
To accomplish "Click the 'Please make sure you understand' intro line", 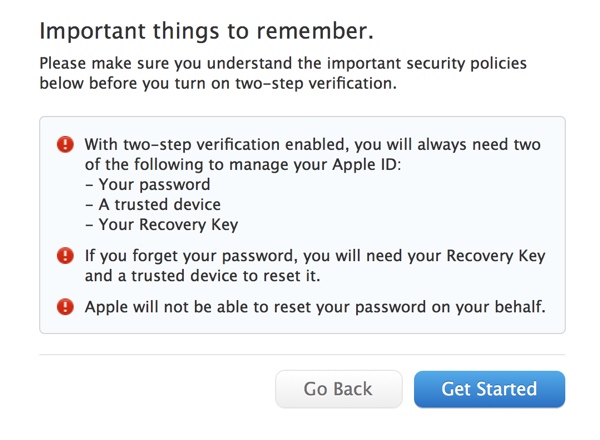I will point(282,64).
